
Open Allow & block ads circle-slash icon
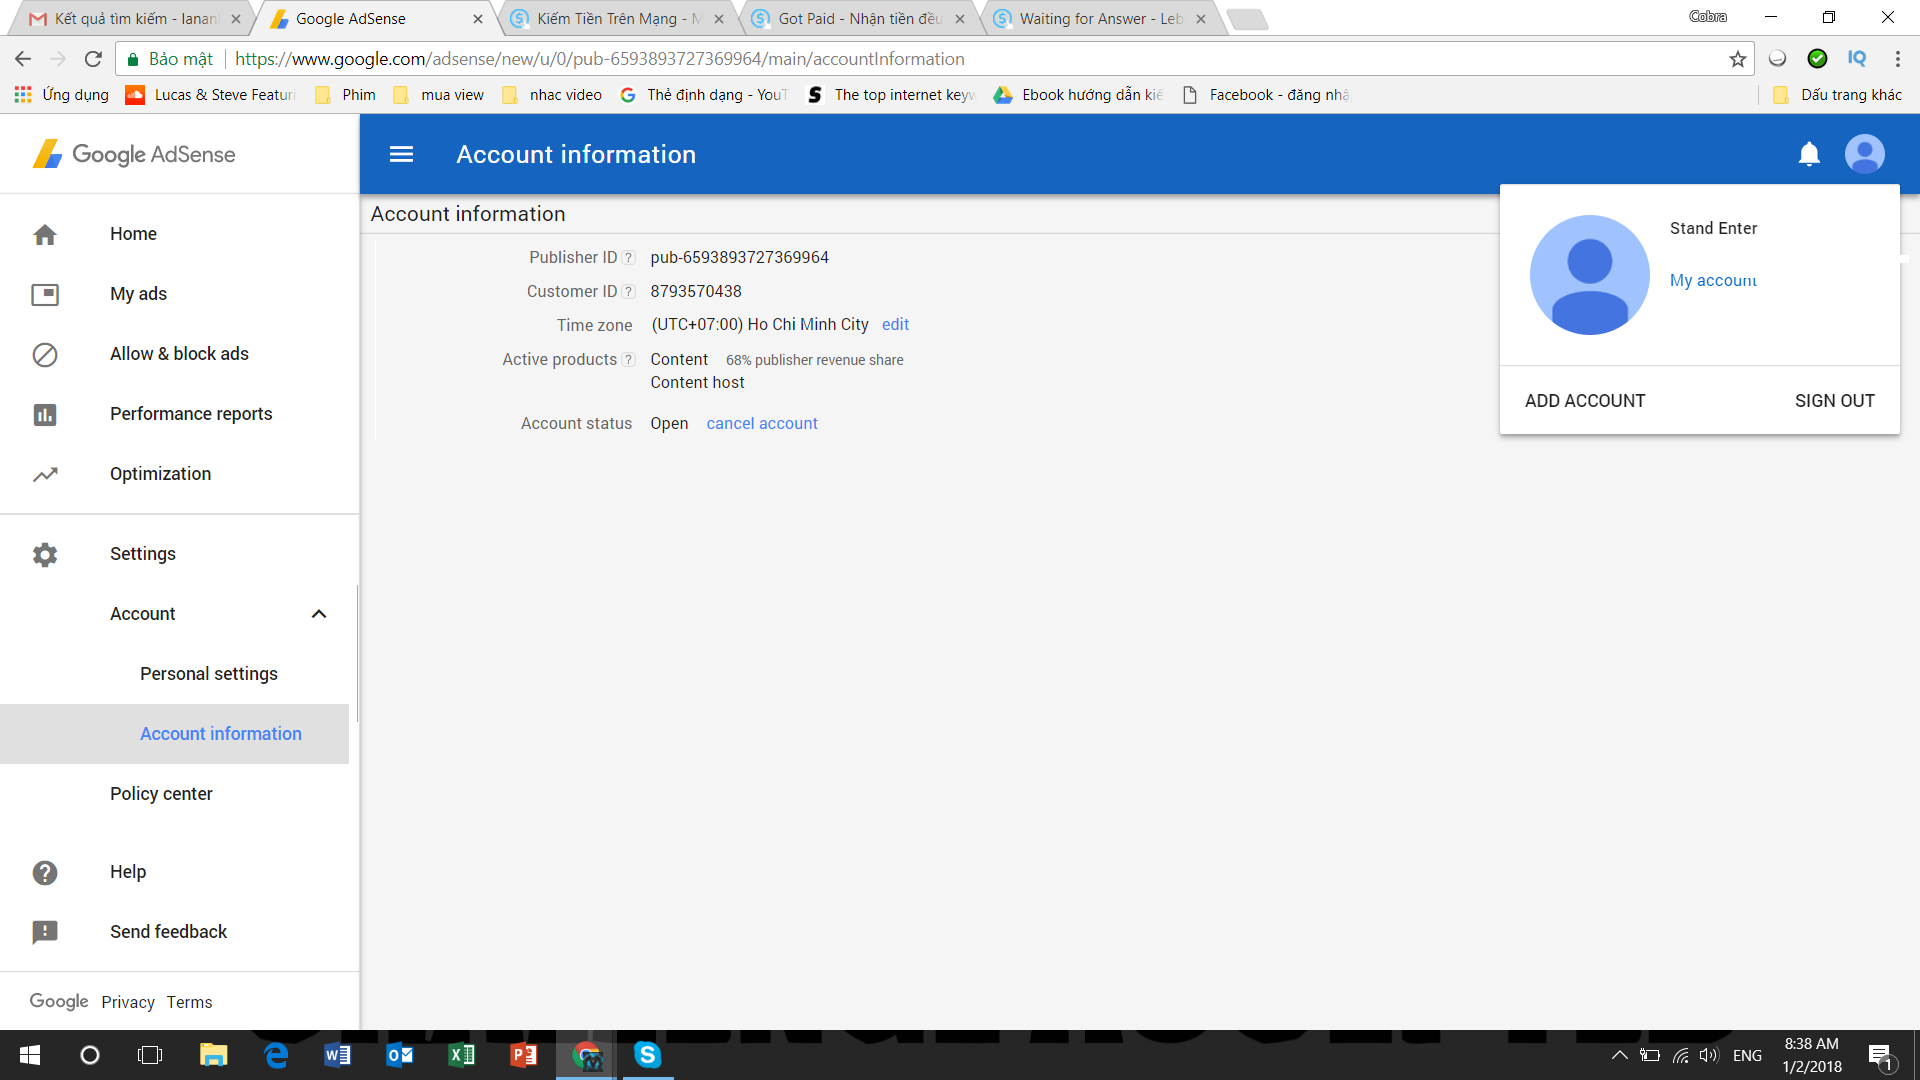tap(45, 354)
